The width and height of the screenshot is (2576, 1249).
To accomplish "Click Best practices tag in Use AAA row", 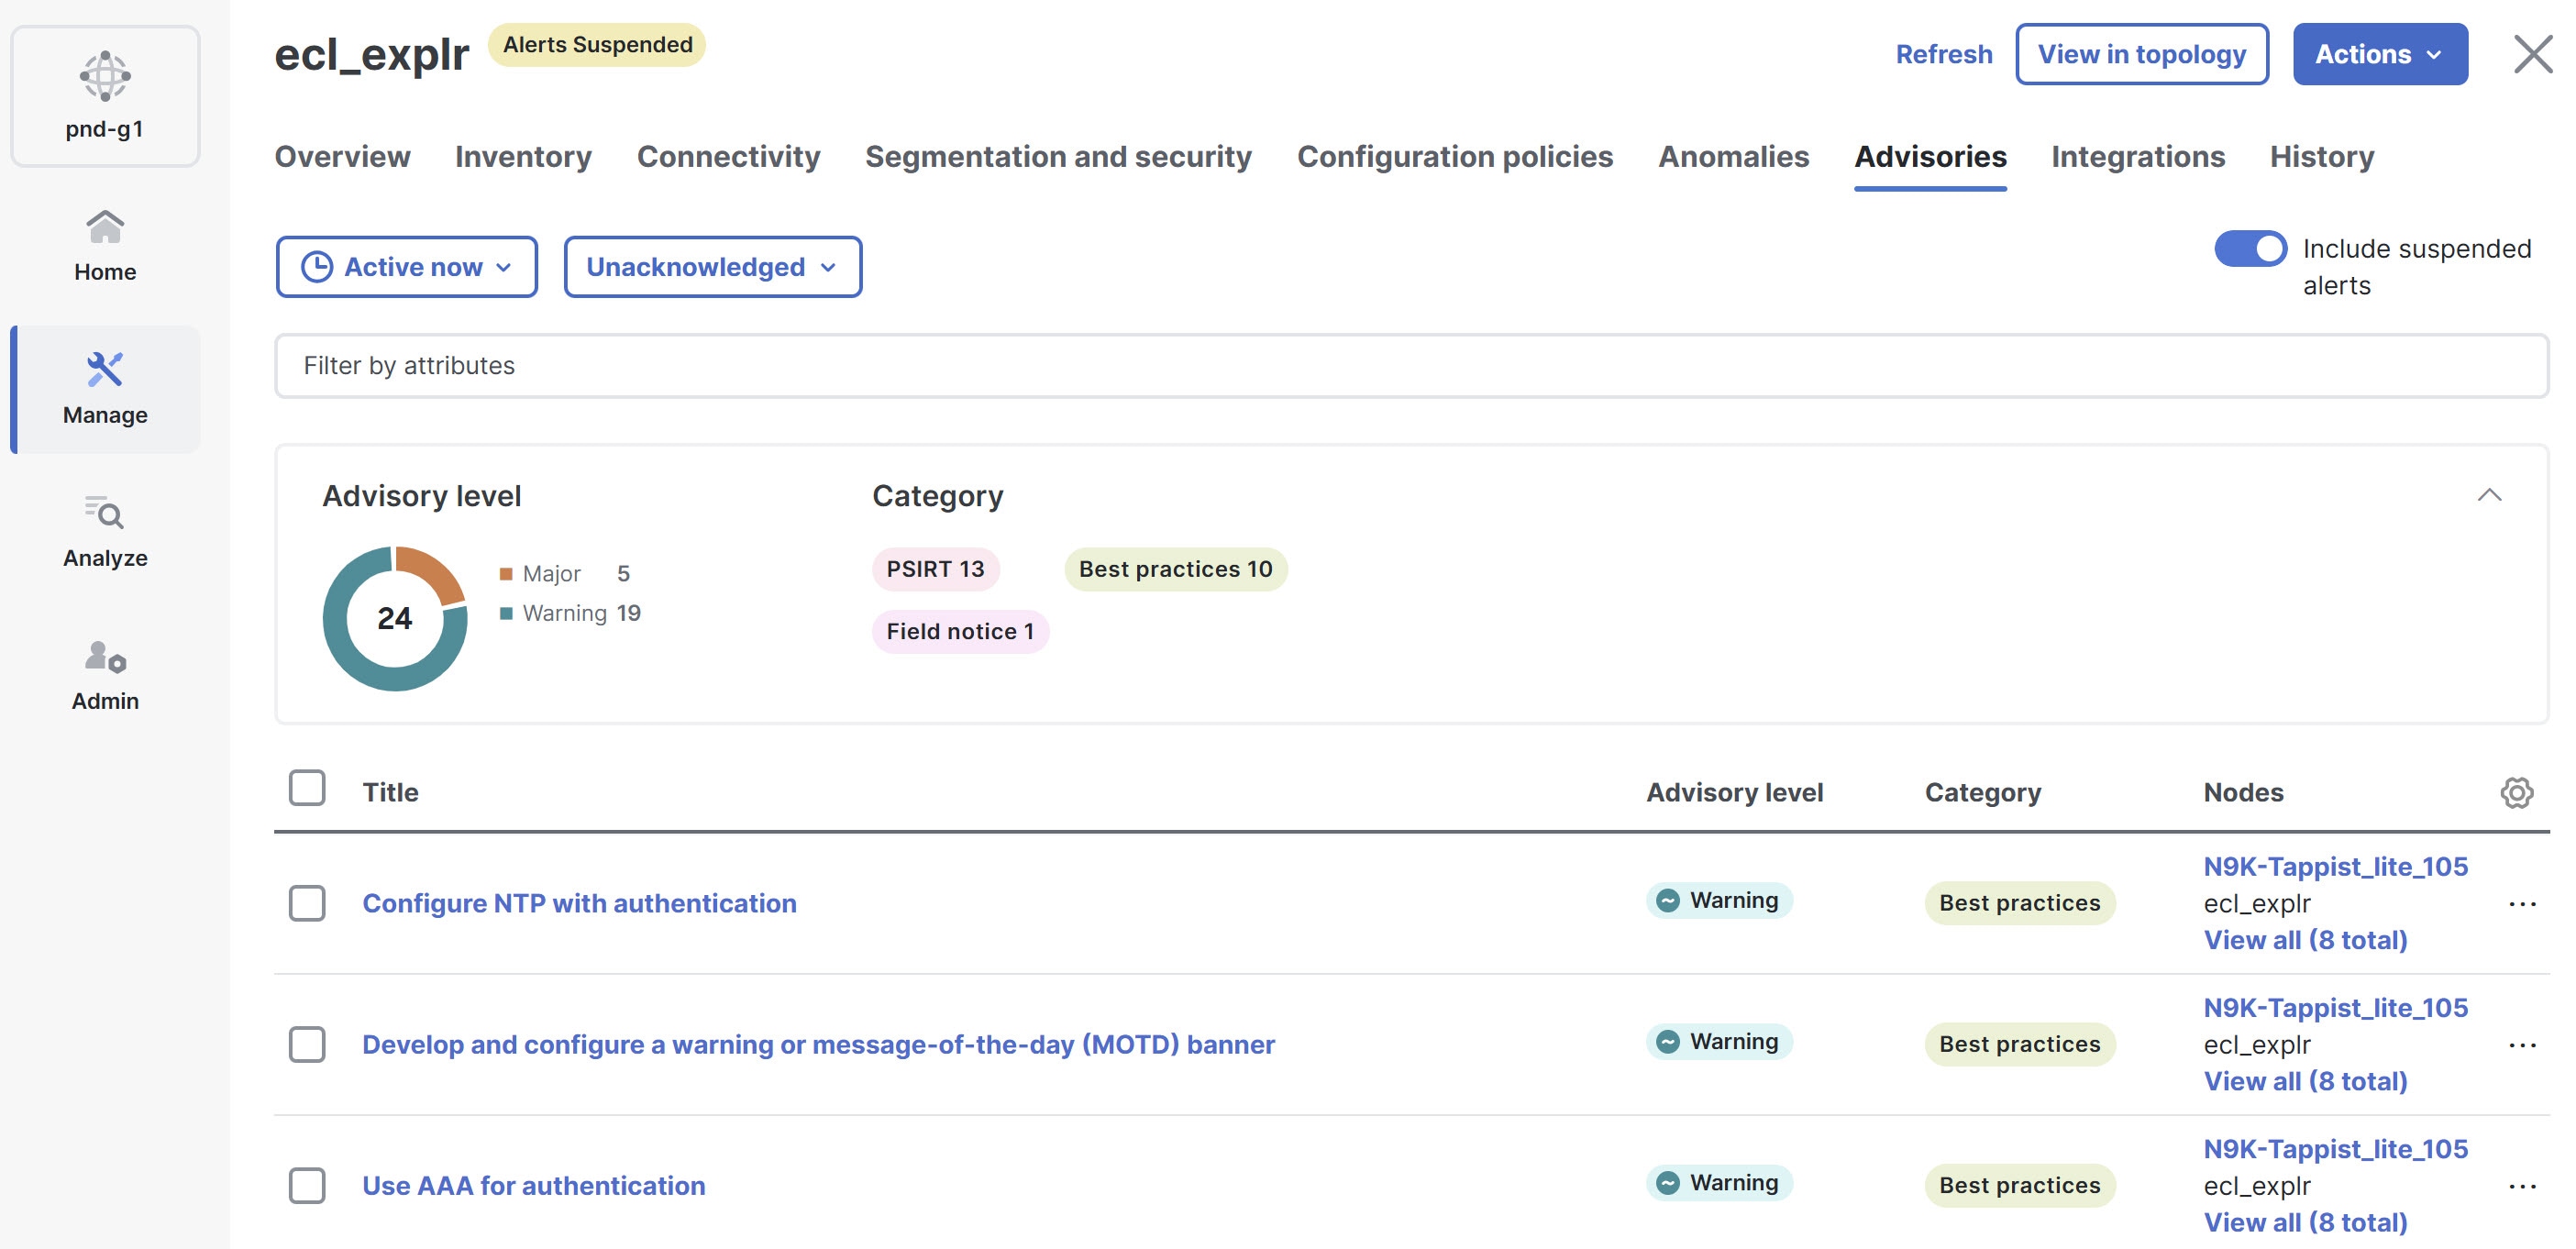I will click(2019, 1185).
